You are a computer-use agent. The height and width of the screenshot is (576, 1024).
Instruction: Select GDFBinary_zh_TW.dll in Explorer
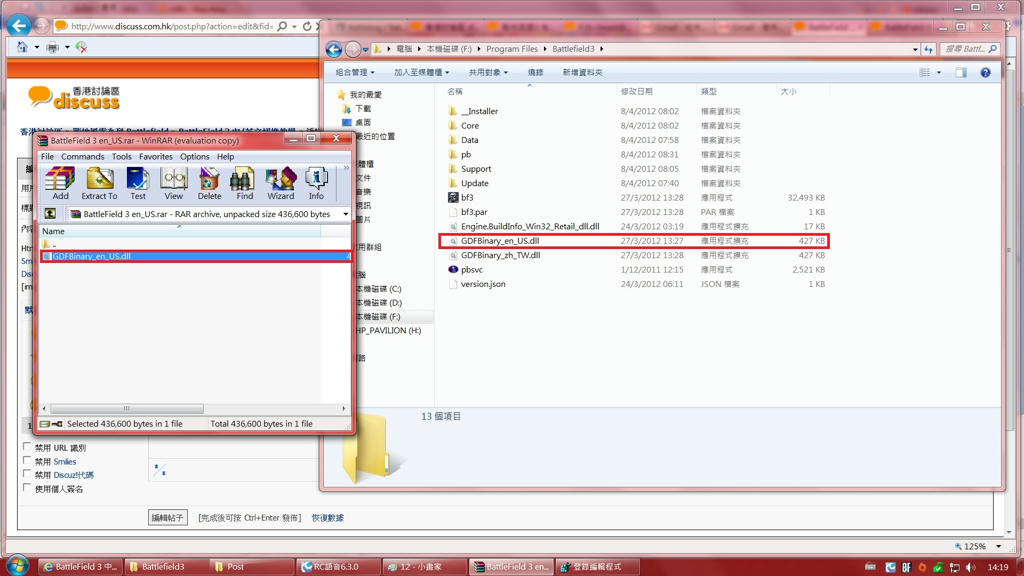click(500, 255)
